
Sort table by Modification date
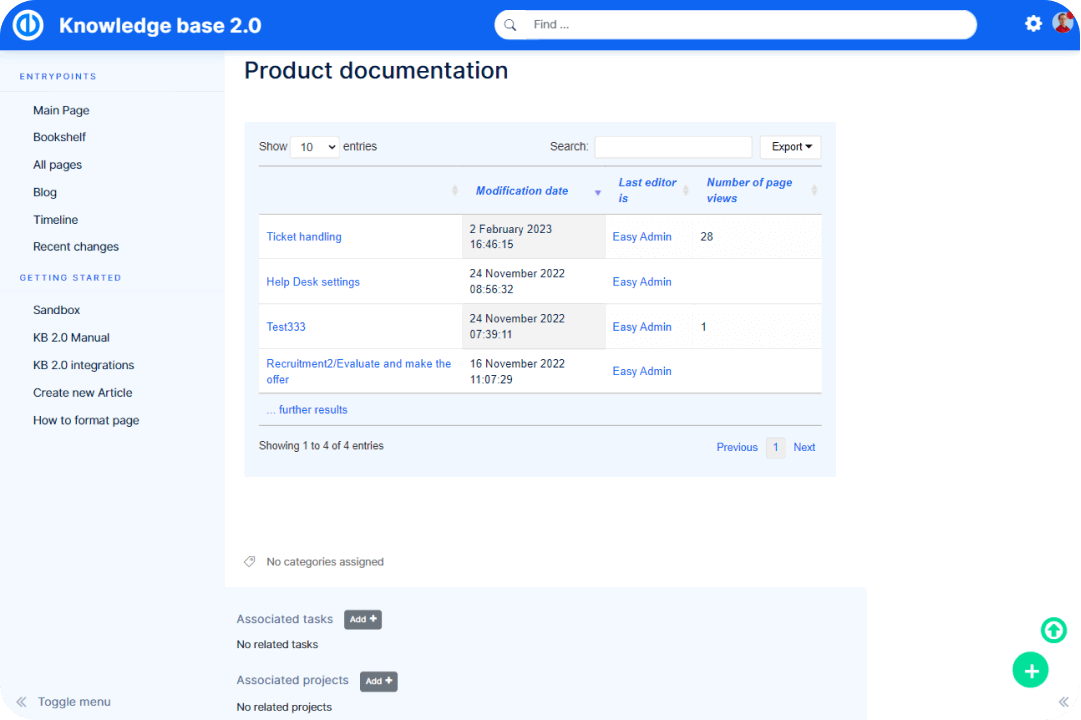522,191
